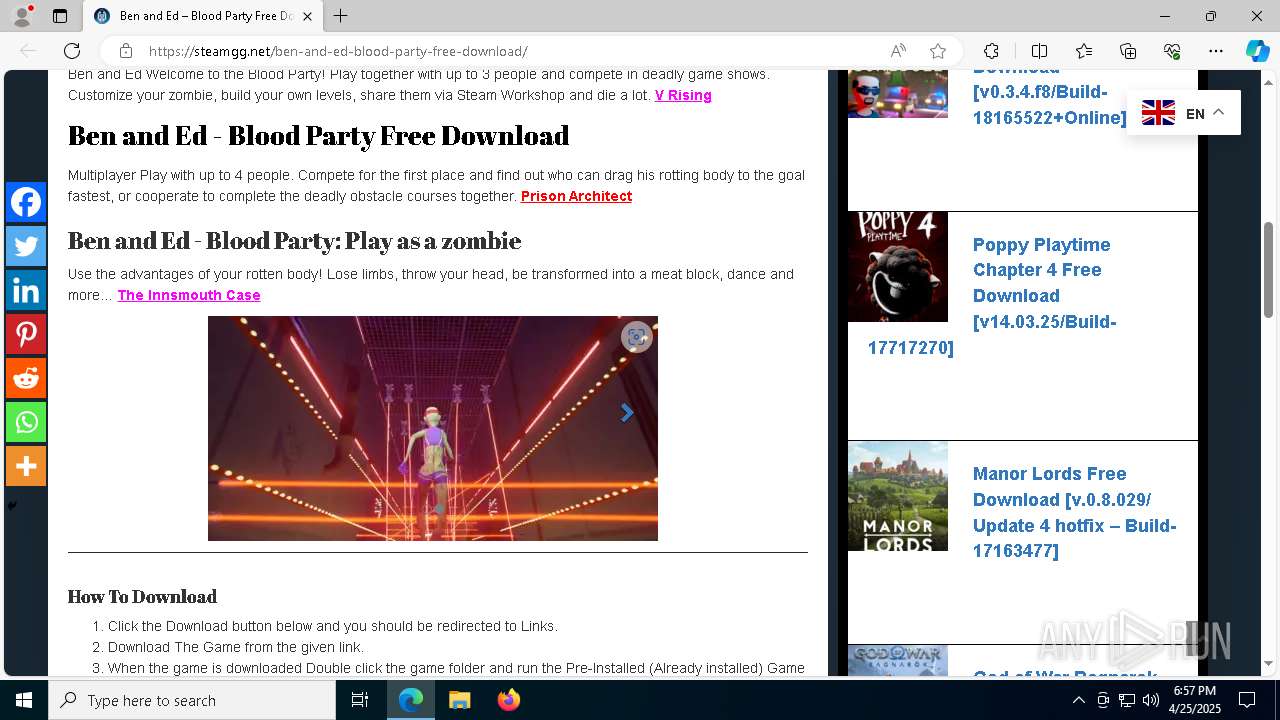Click Build-18165522+Online sidebar link
Image resolution: width=1280 pixels, height=720 pixels.
1049,105
